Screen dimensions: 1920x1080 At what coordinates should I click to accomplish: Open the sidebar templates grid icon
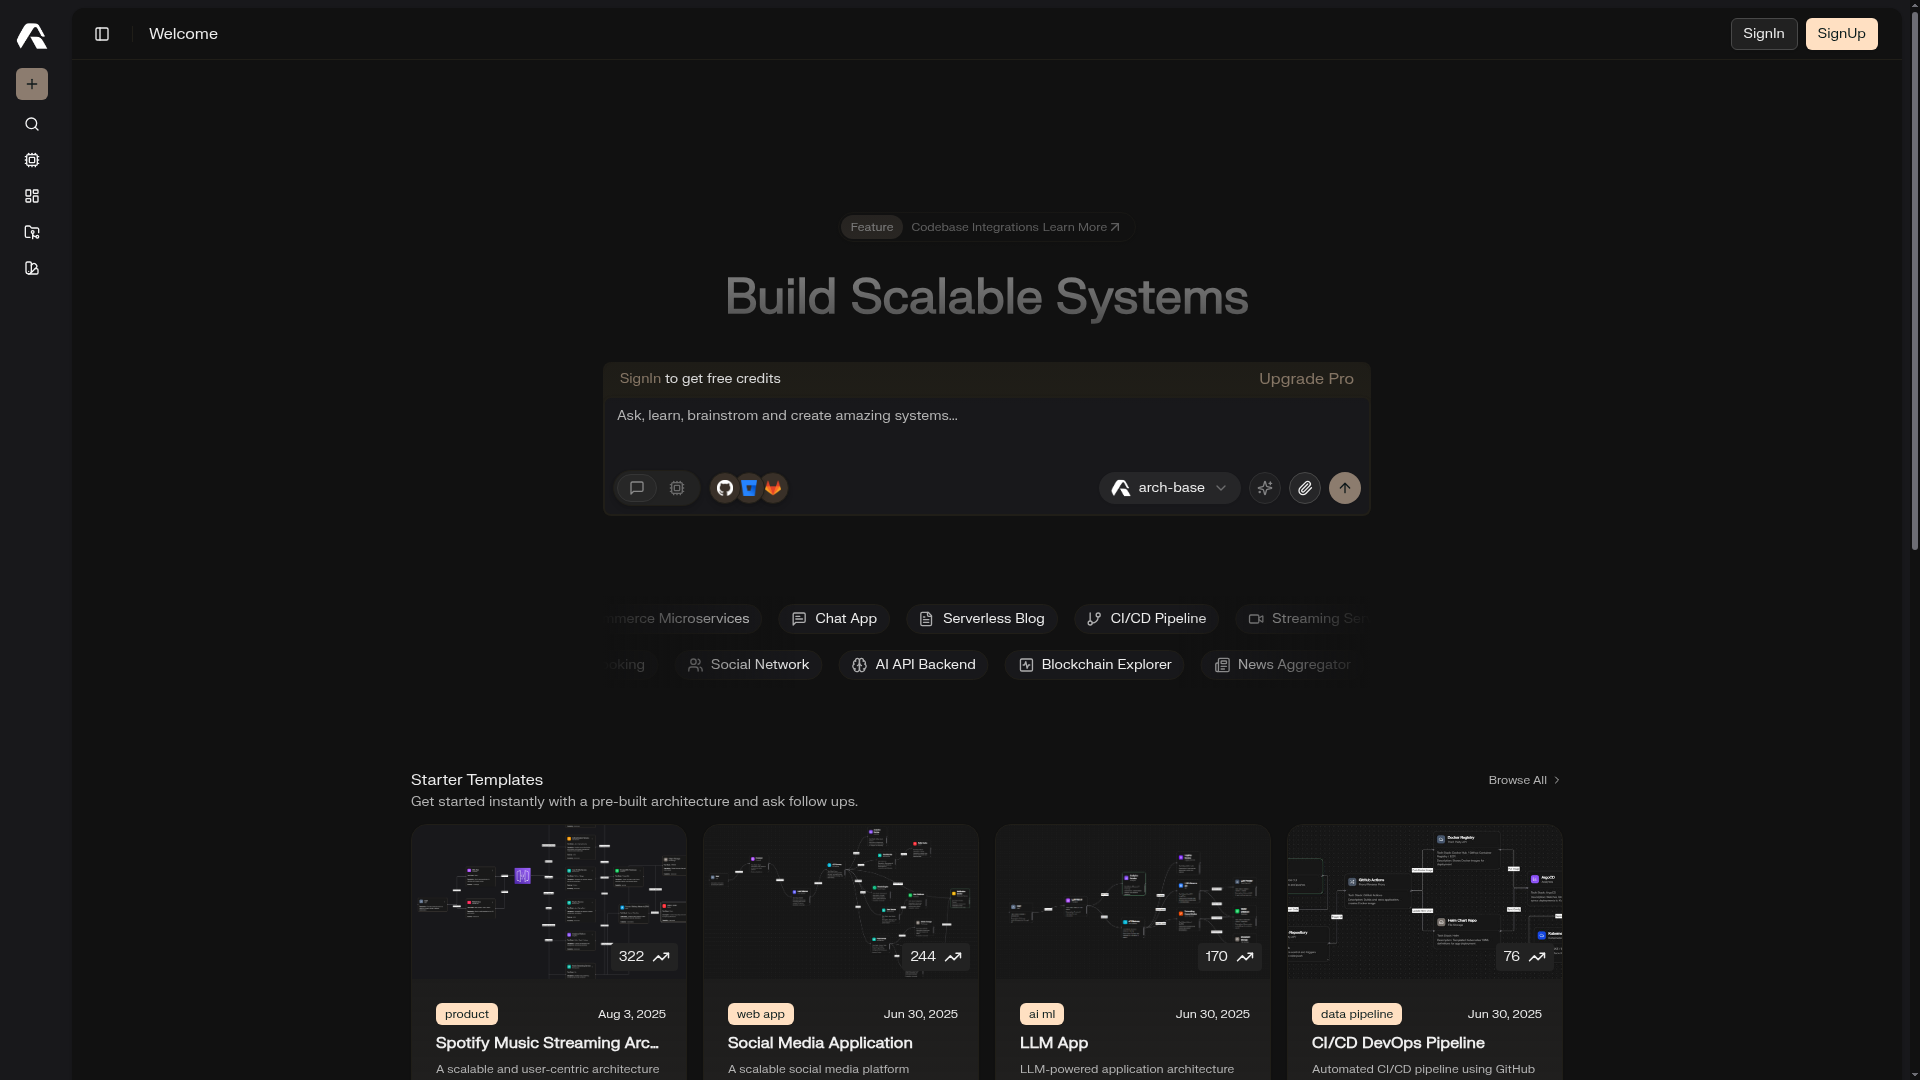tap(32, 197)
